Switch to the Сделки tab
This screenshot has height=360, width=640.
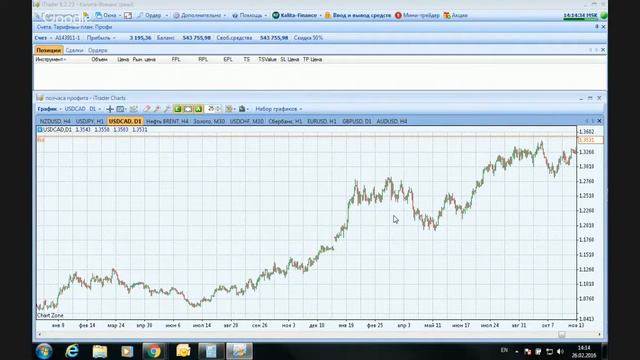[74, 50]
